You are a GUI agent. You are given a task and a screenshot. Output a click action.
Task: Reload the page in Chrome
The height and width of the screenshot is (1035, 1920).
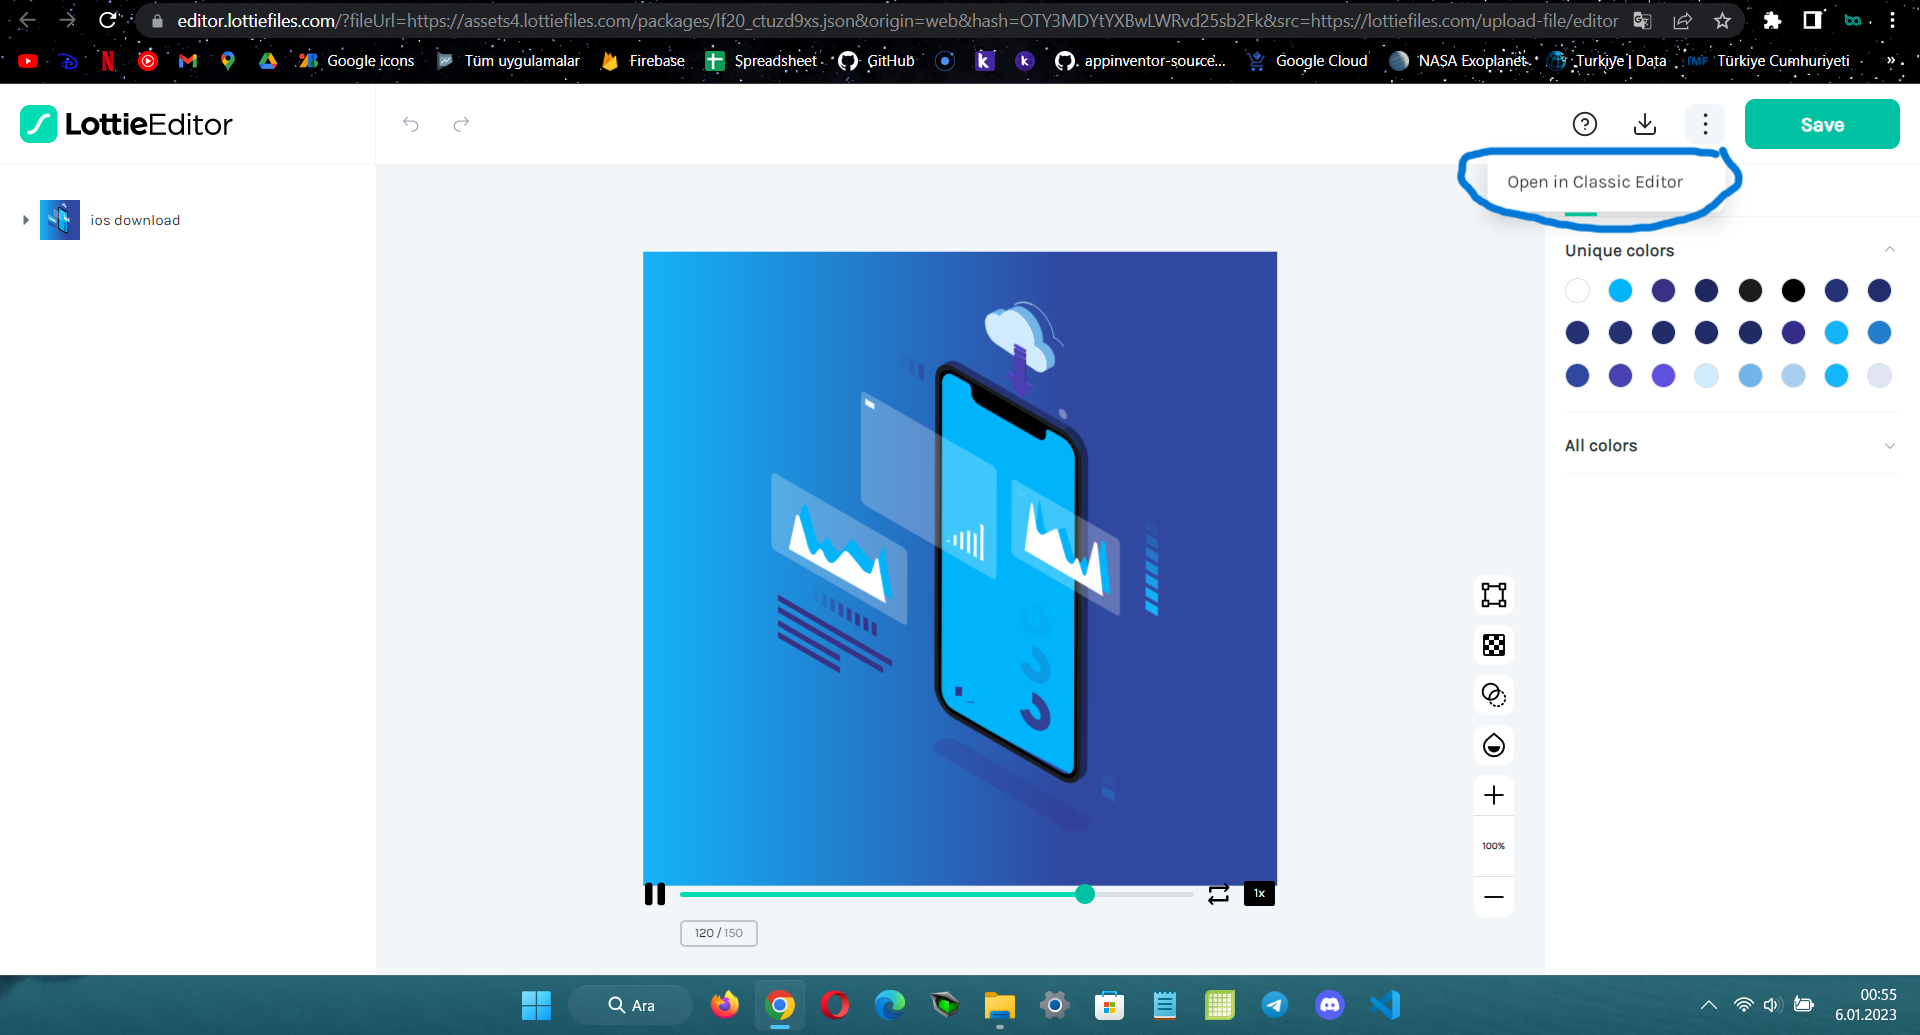(x=108, y=20)
